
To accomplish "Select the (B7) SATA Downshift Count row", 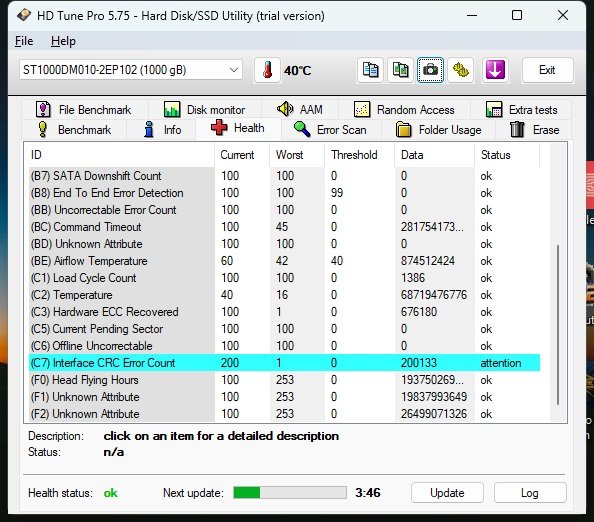I will click(x=284, y=176).
